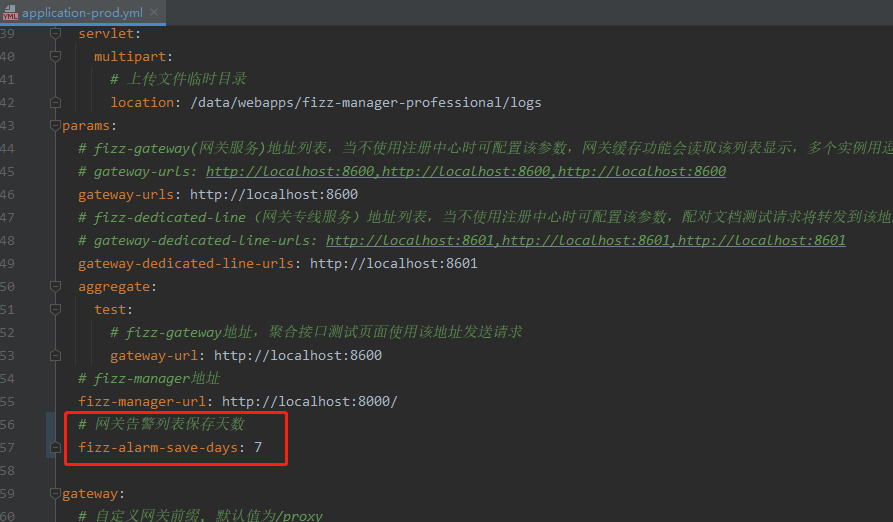Click the fizz-dedicated-line comment text
Viewport: 893px width, 522px height.
point(485,217)
